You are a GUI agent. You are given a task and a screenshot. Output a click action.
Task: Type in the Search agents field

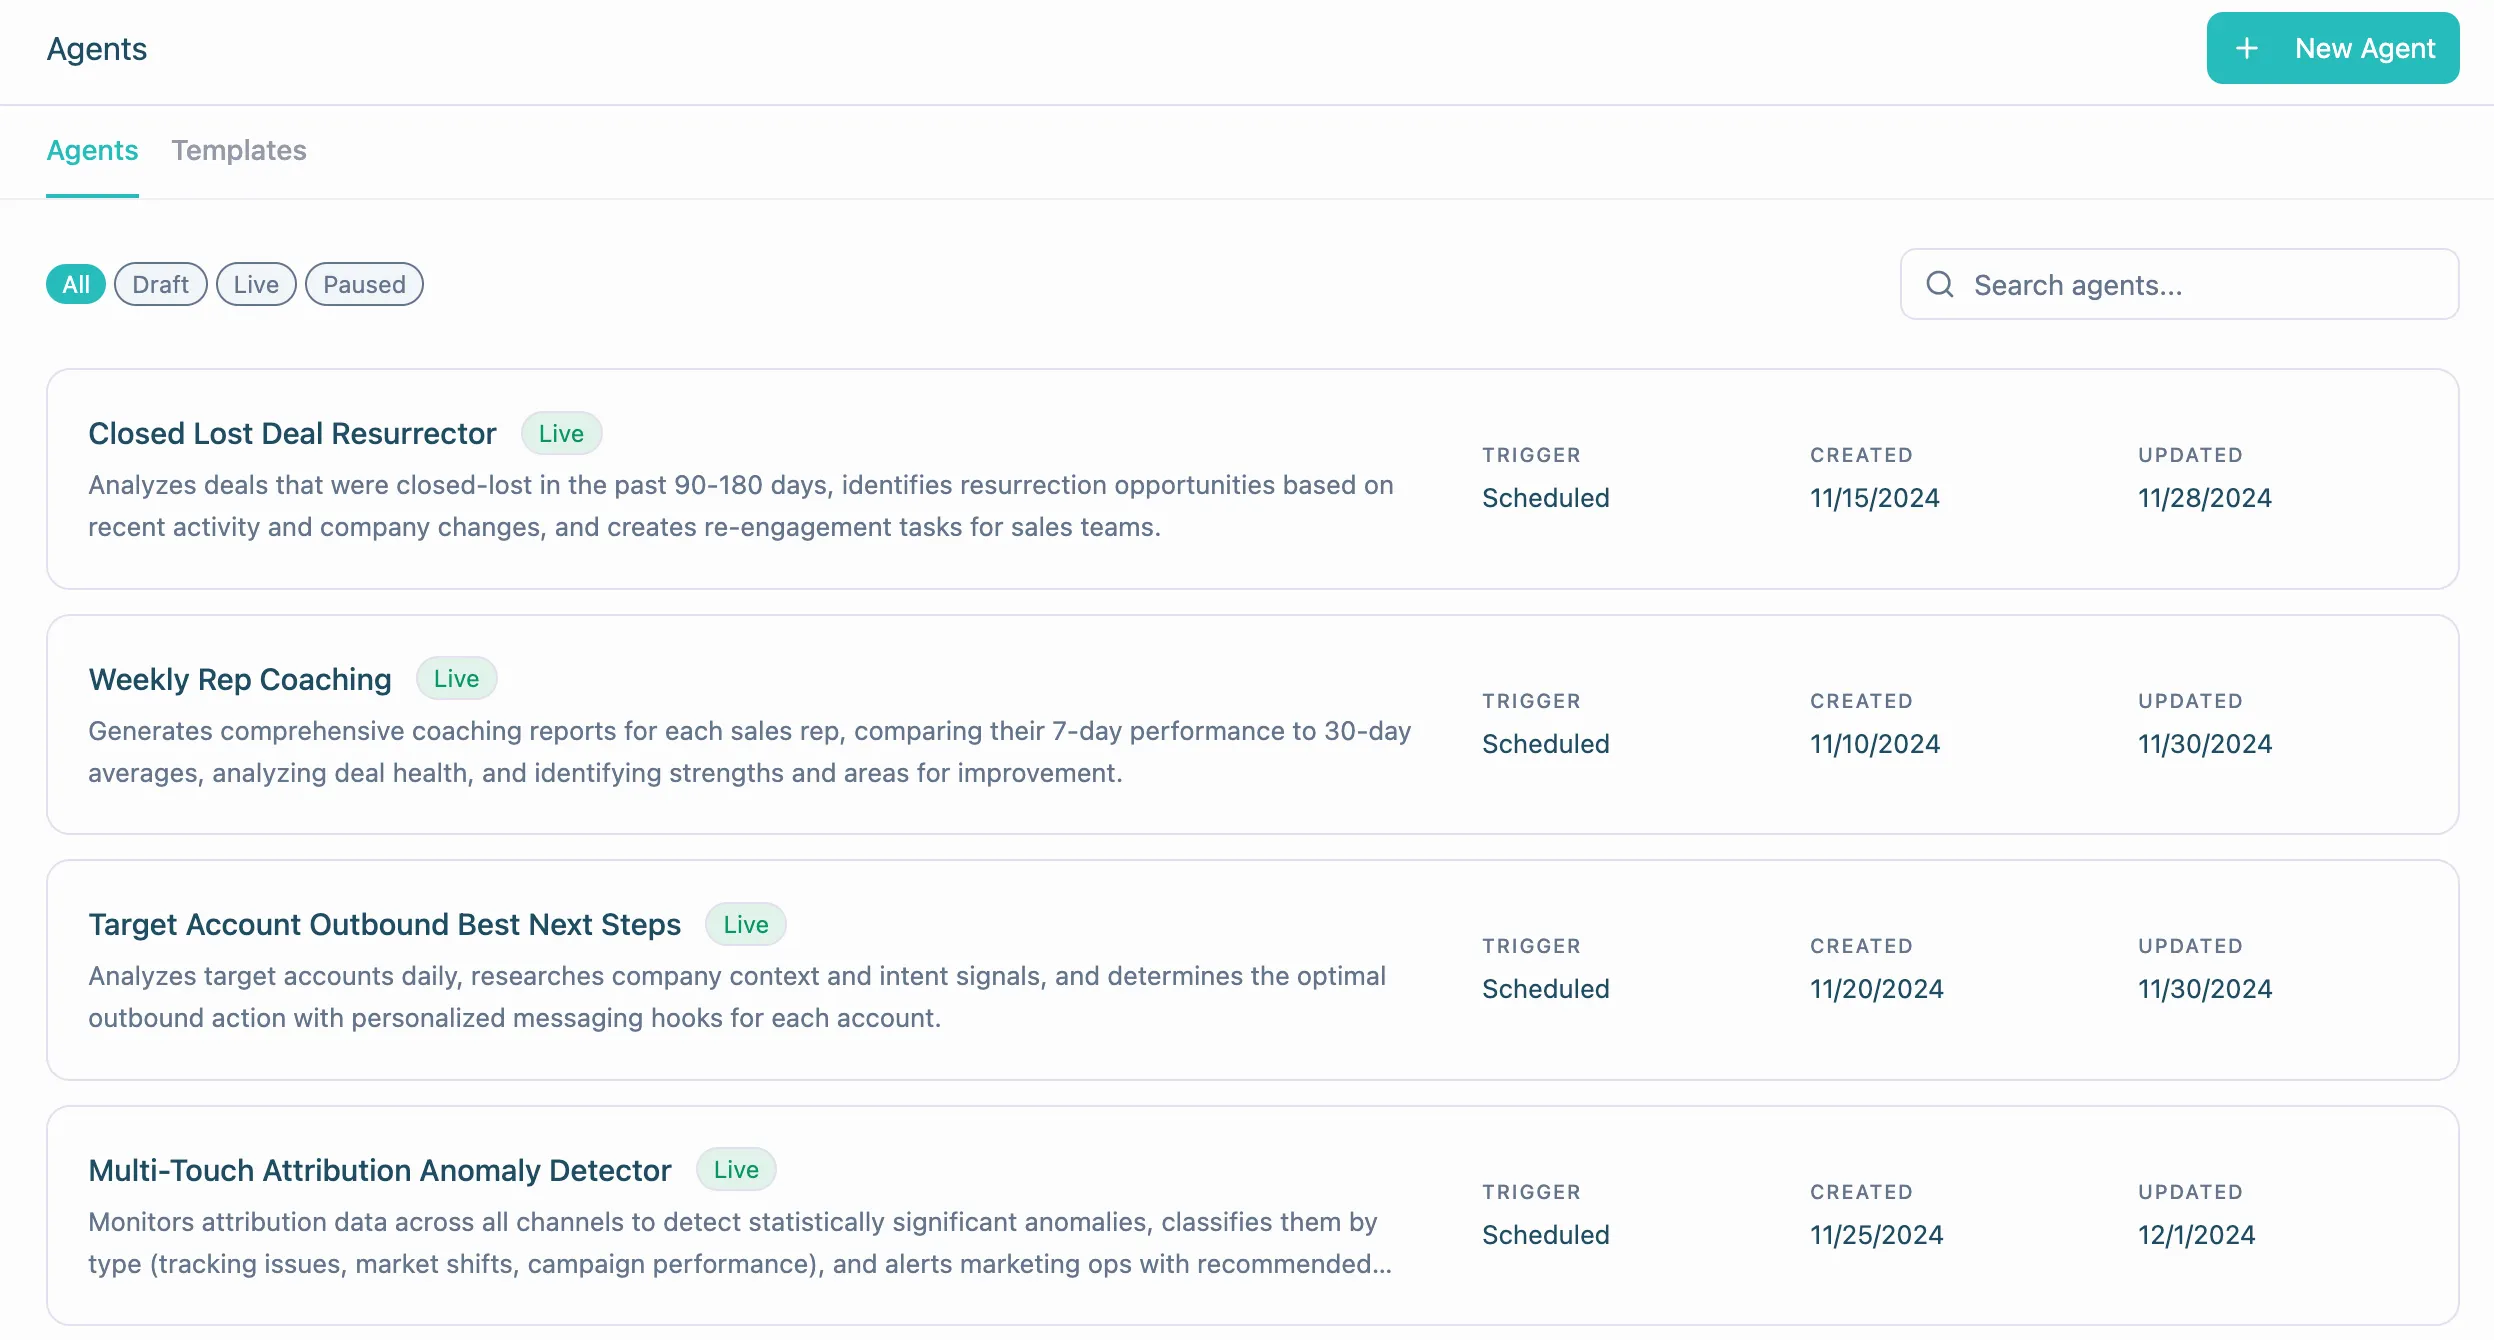[x=2200, y=285]
